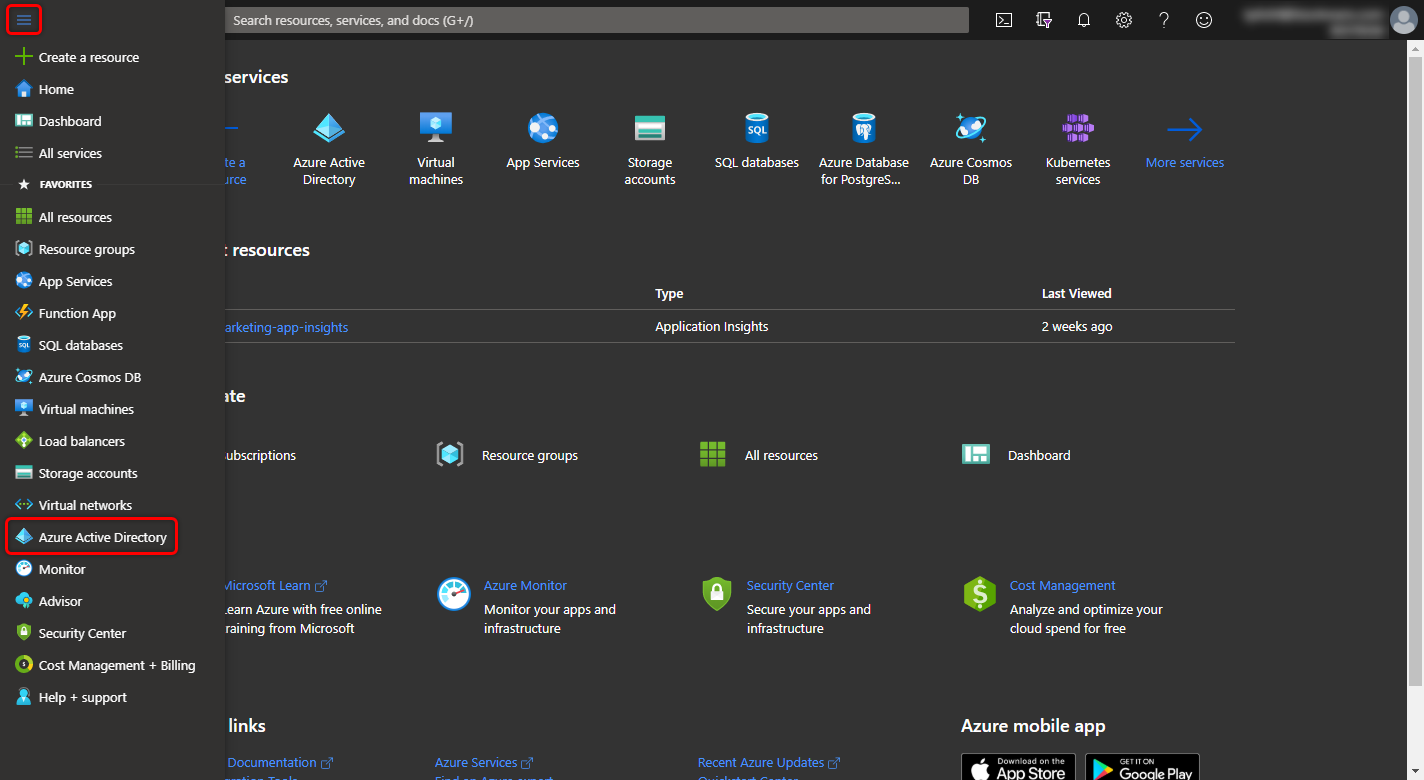Click the search resources input field

597,20
